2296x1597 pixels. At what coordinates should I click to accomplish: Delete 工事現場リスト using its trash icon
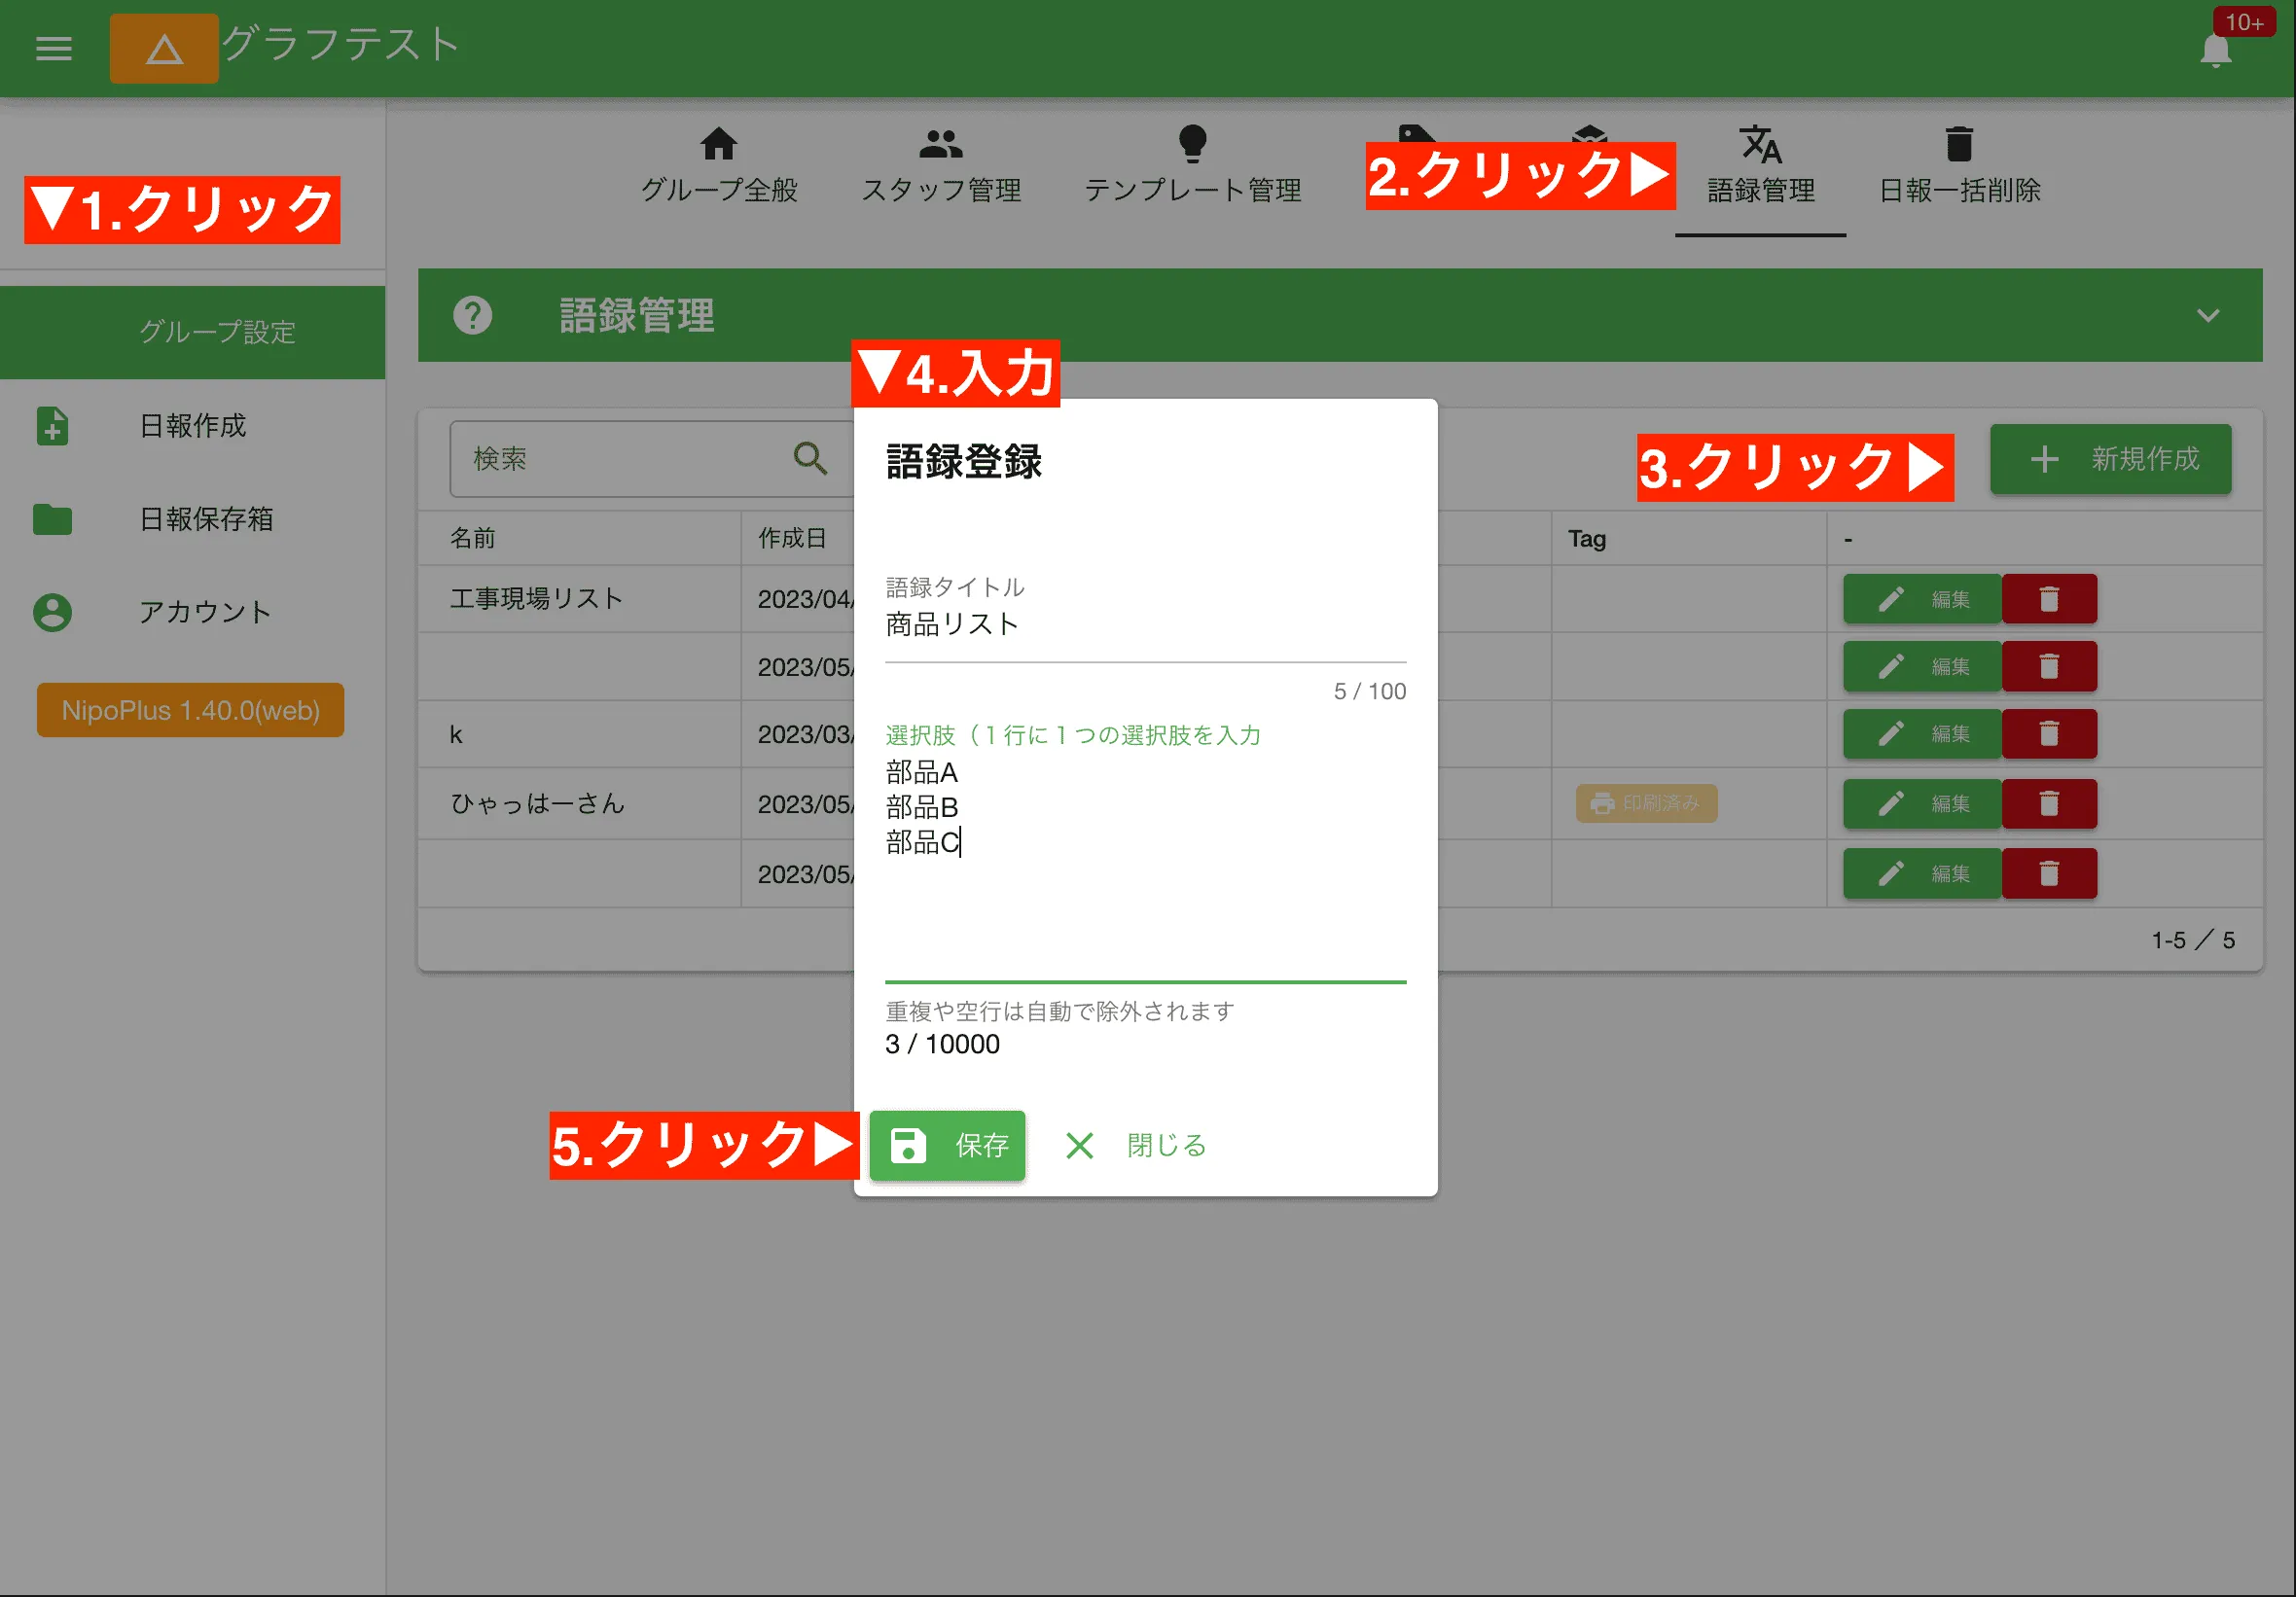[2049, 598]
